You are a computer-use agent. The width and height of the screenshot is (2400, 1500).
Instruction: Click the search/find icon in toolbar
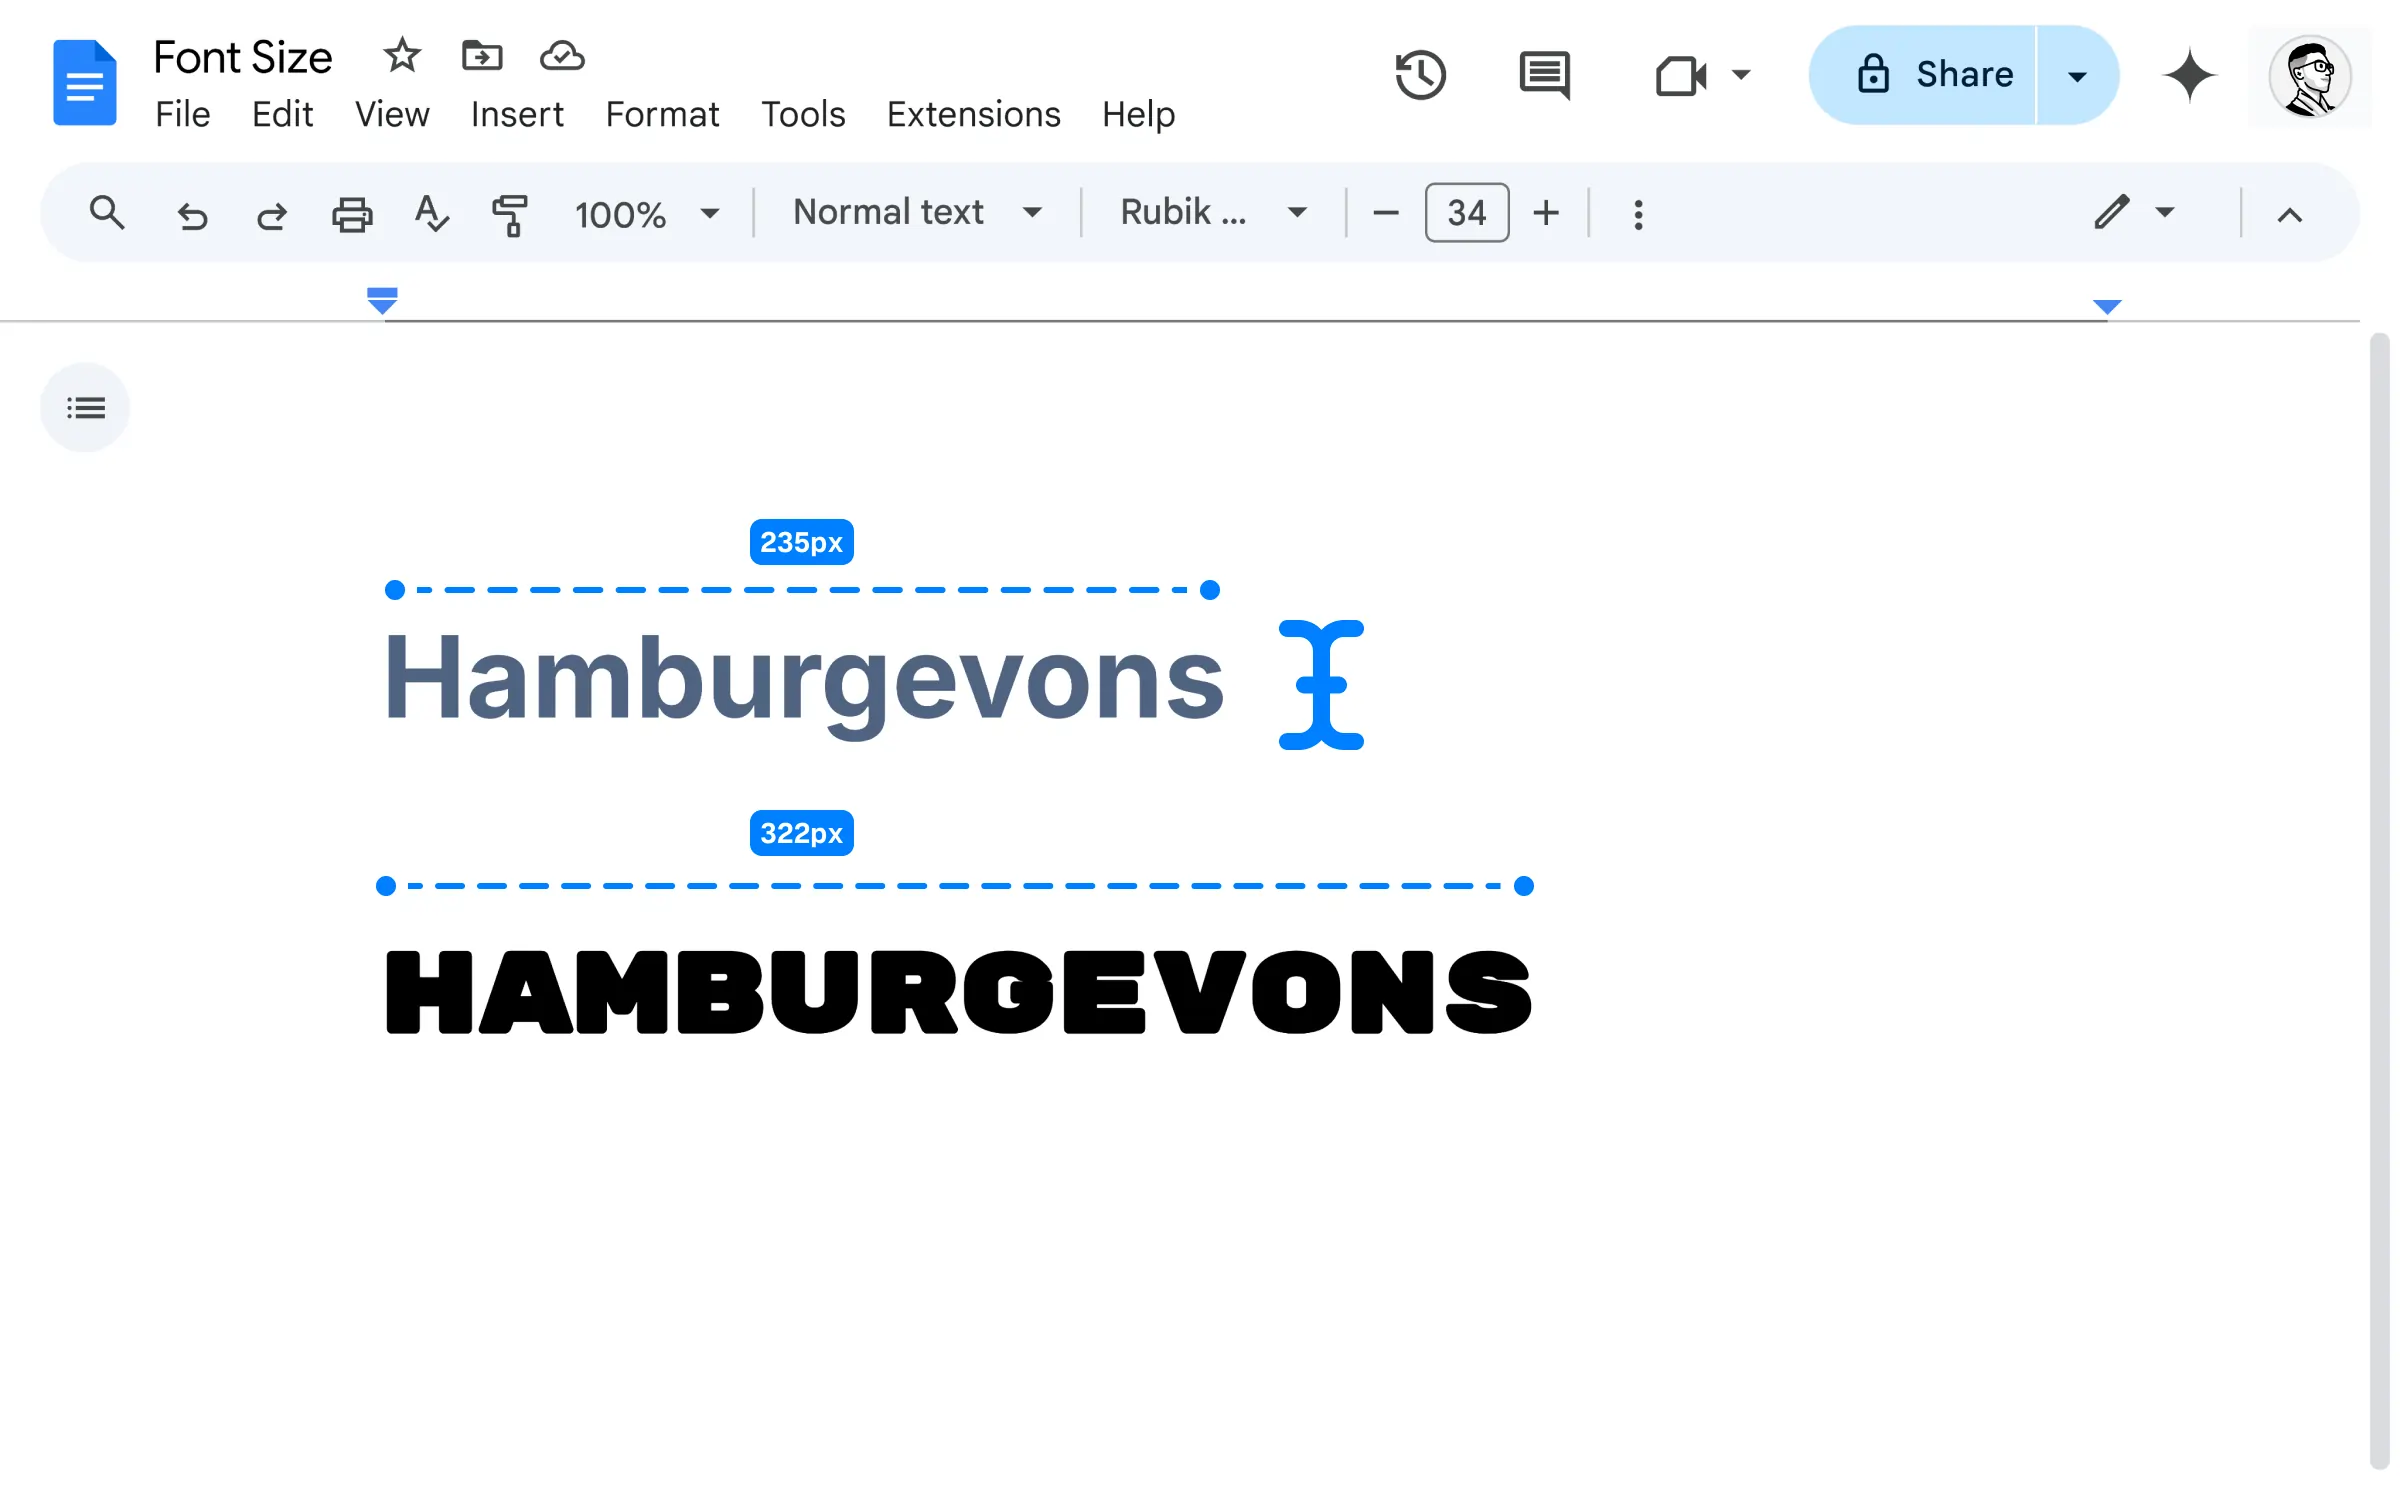(105, 213)
